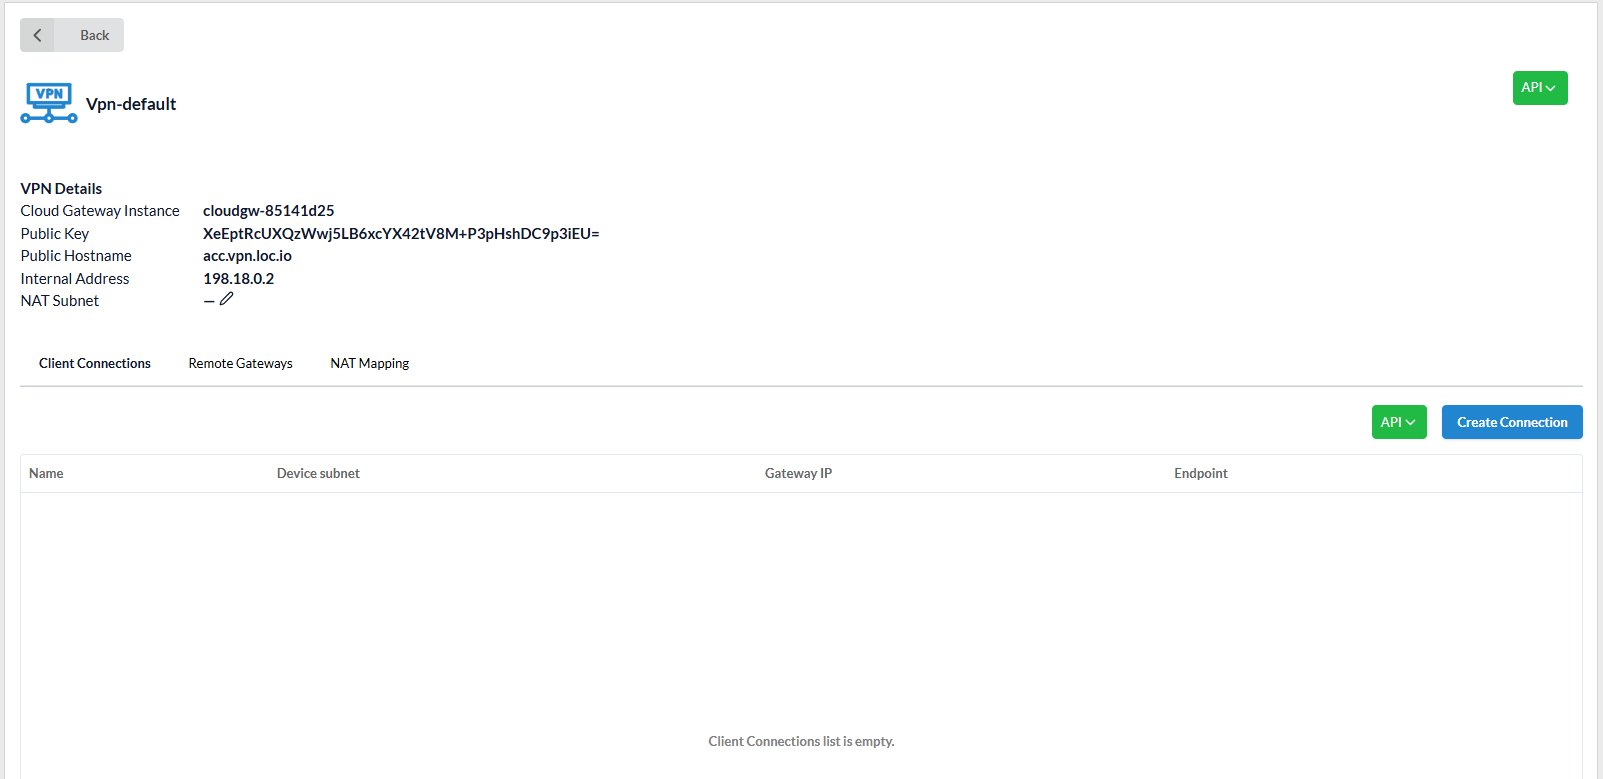Click the blue VPN network icon
This screenshot has height=779, width=1603.
tap(49, 103)
